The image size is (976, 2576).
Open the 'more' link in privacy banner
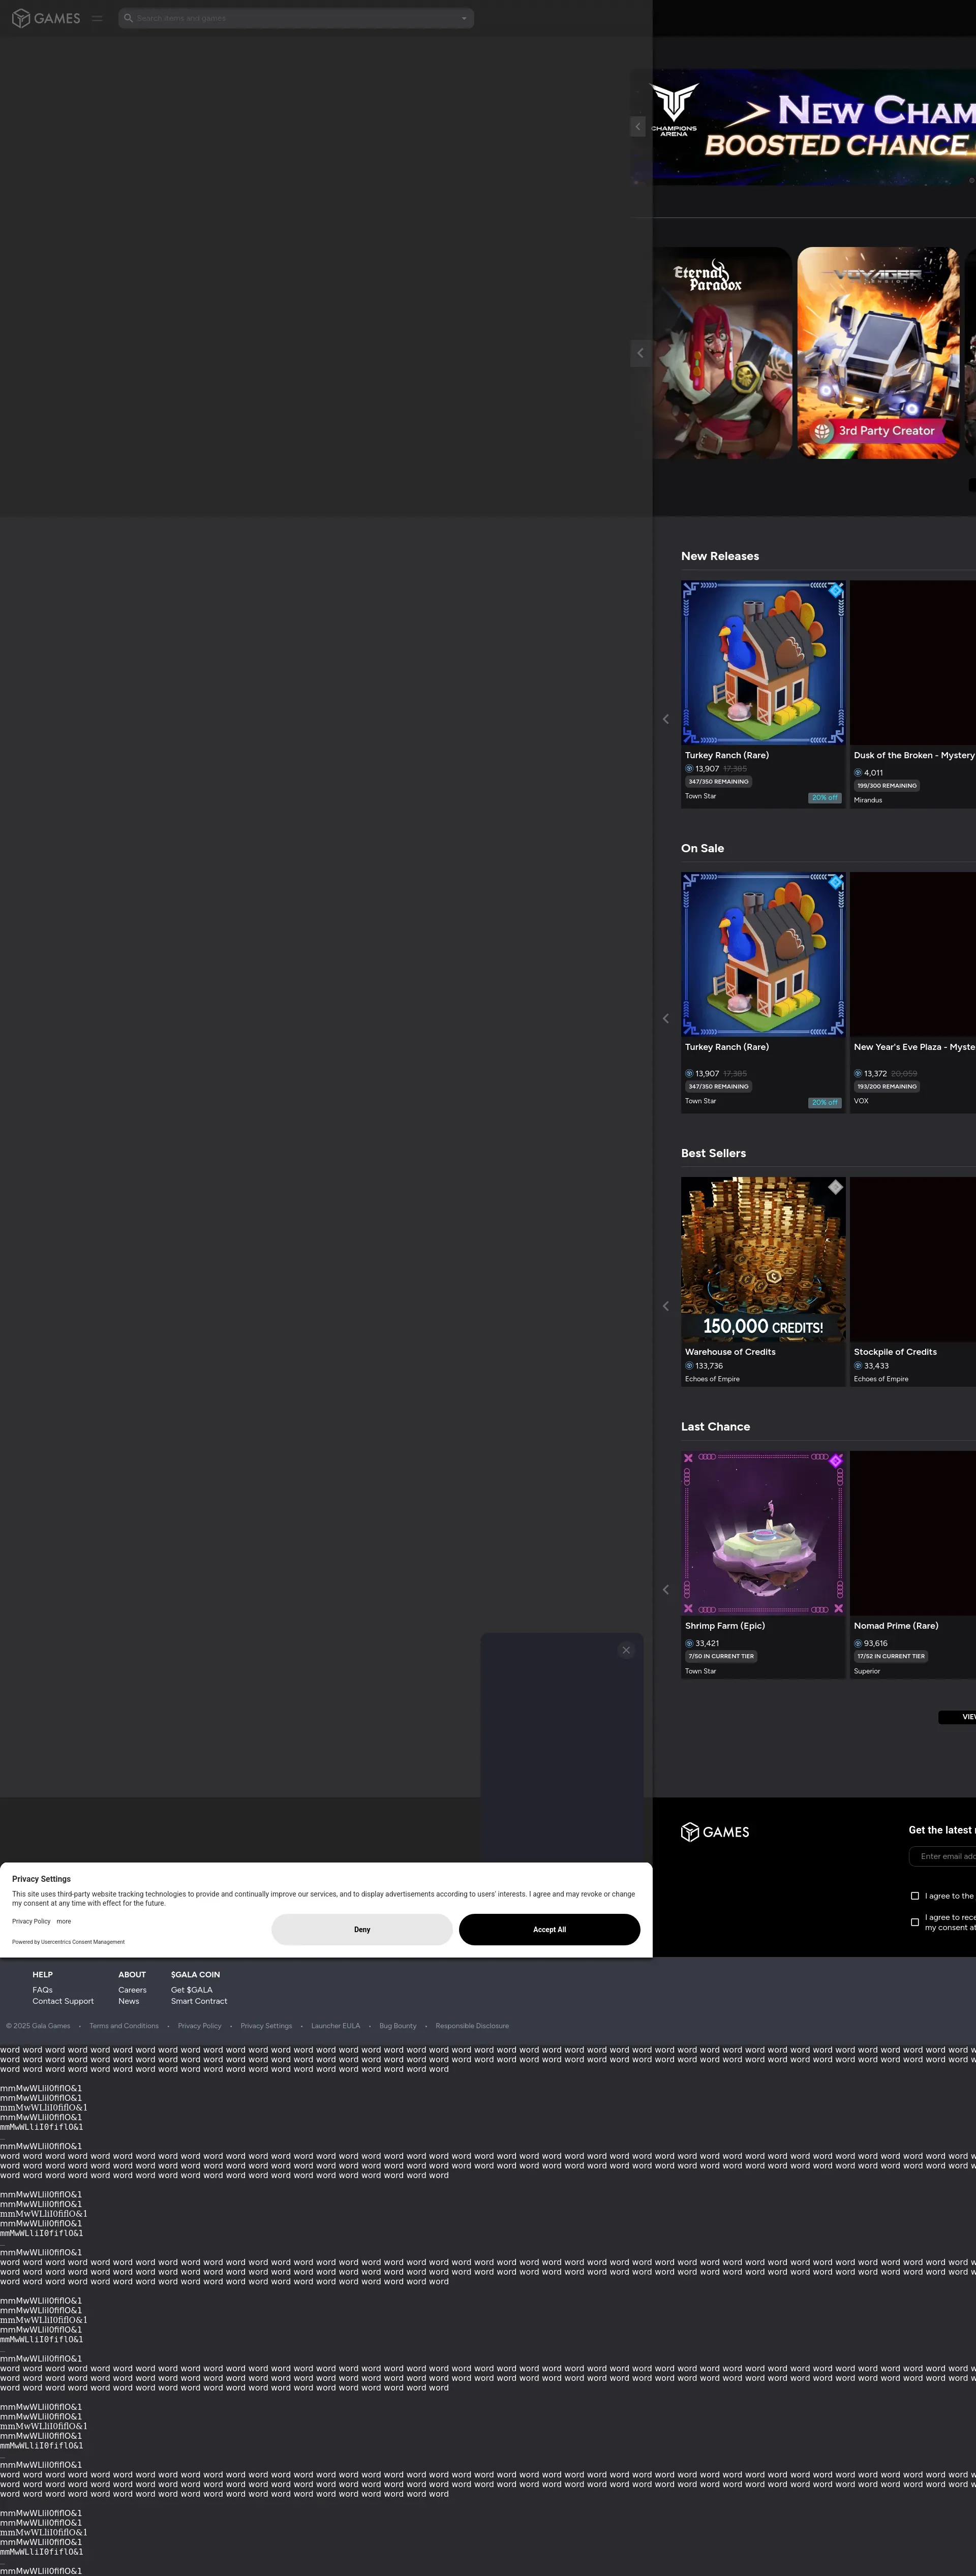64,1921
